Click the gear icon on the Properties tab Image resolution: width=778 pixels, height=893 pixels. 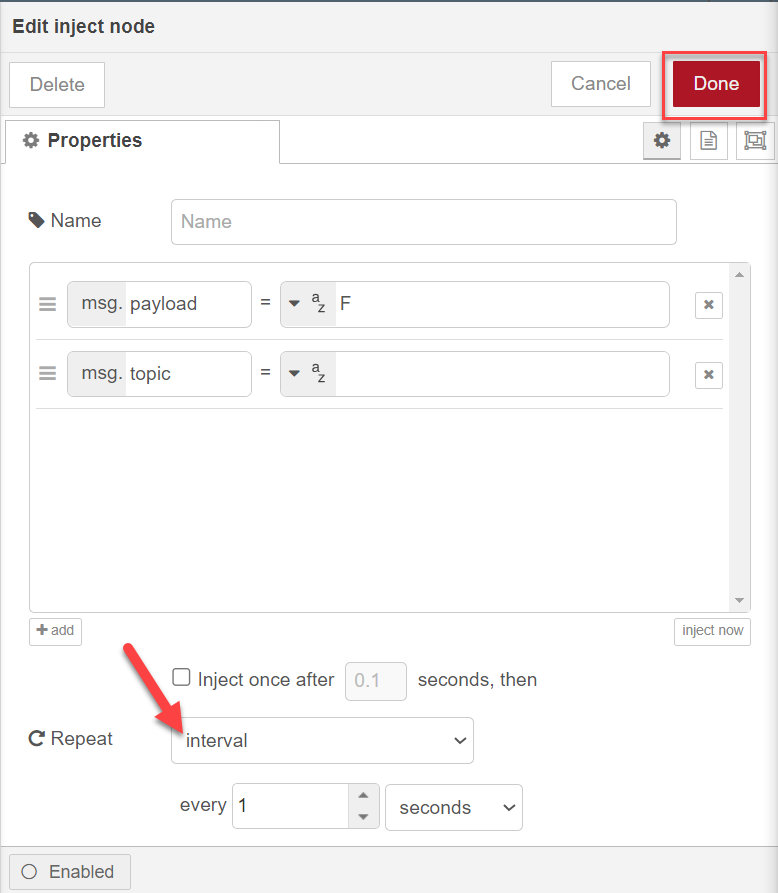[x=30, y=140]
